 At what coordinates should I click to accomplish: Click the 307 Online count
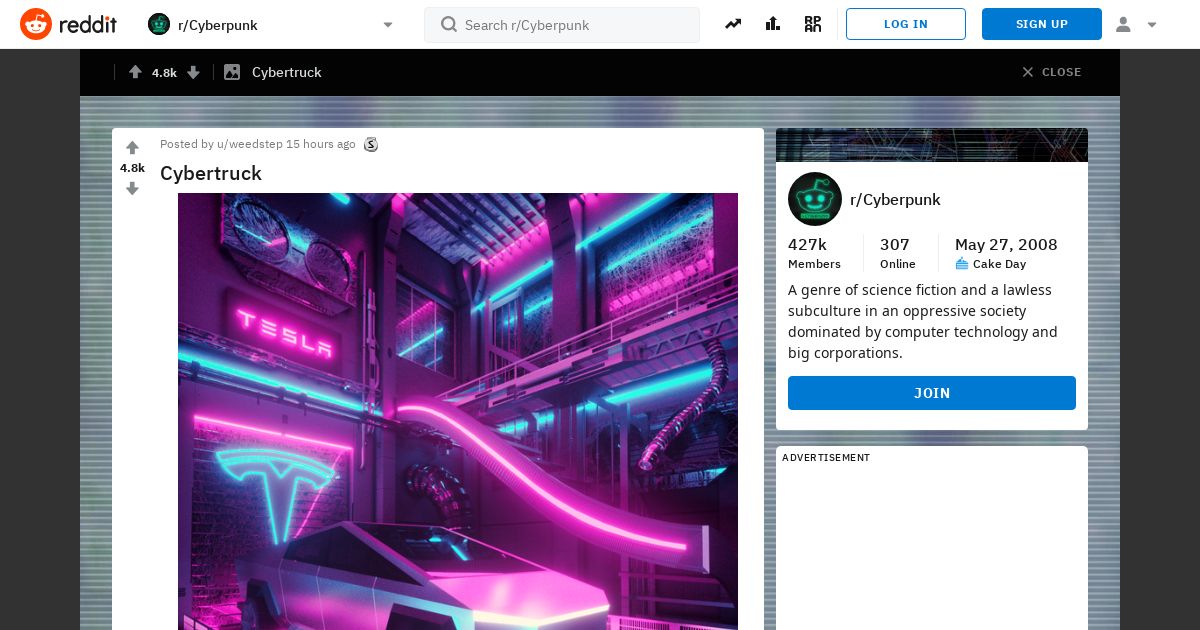(x=898, y=253)
